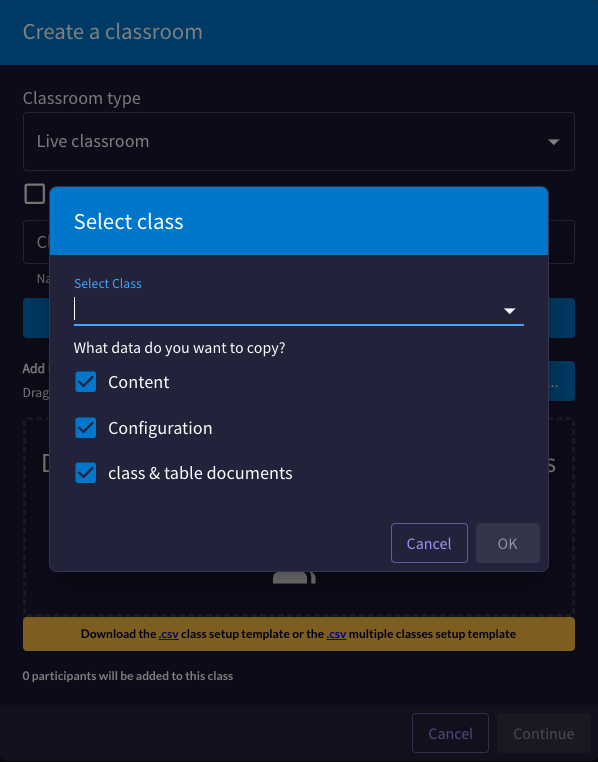The image size is (598, 762).
Task: Click the blue ellipsis button at right edge
Action: tap(562, 381)
